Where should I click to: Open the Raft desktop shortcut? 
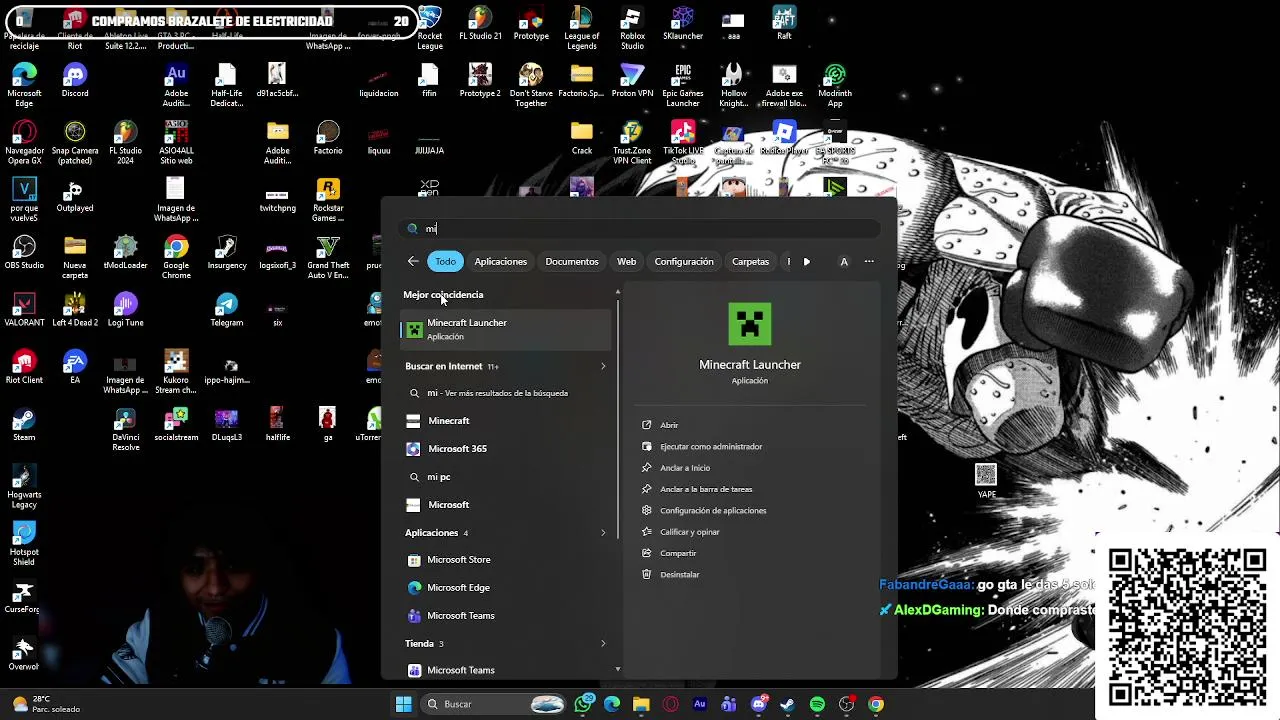click(784, 24)
